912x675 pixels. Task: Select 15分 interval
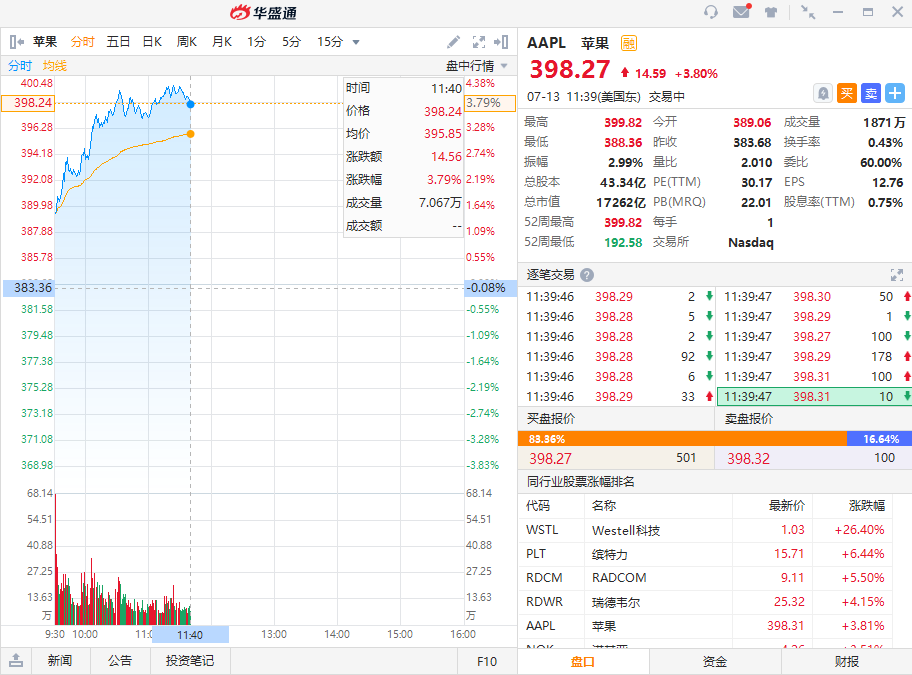[330, 42]
